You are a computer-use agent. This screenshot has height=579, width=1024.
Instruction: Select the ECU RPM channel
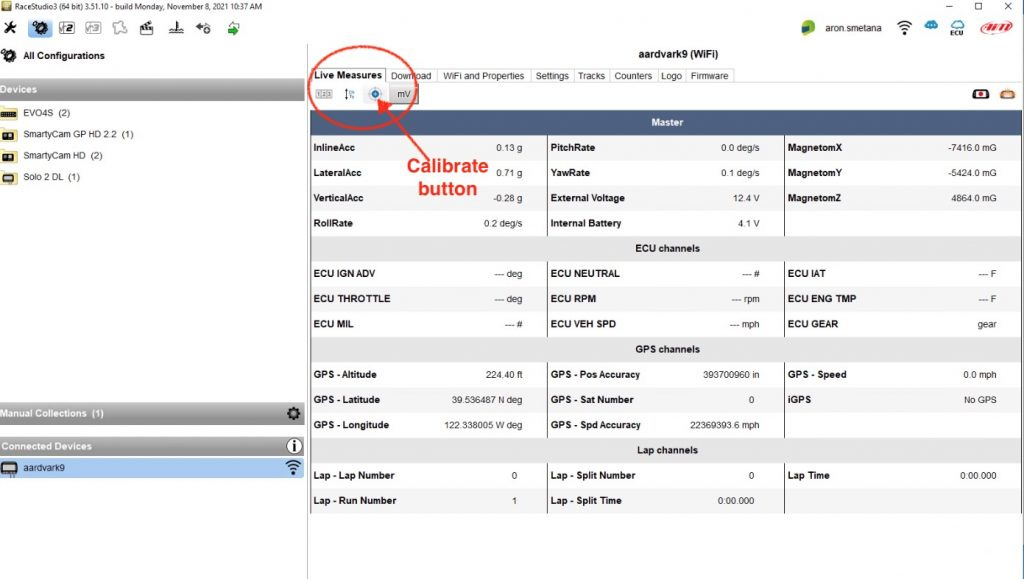(665, 298)
